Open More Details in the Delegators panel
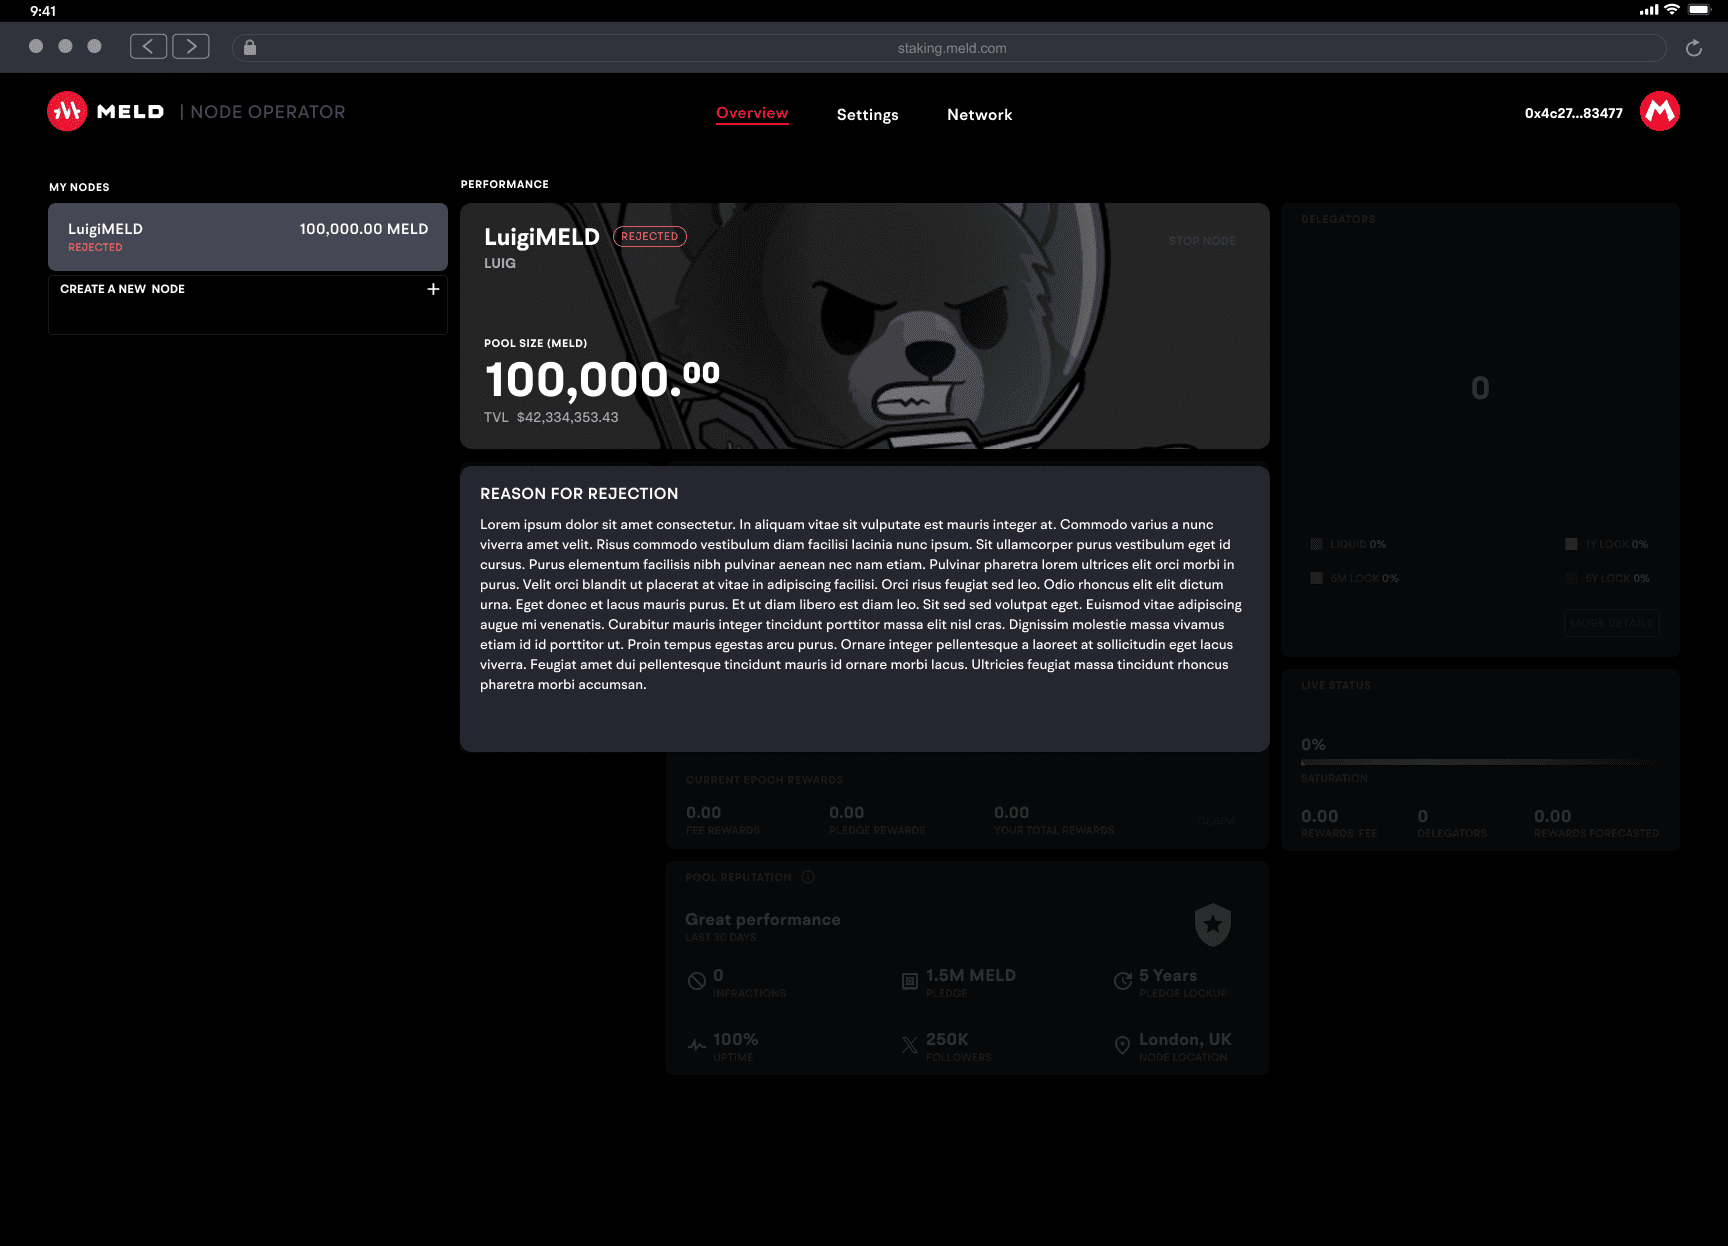The image size is (1728, 1246). (1611, 622)
